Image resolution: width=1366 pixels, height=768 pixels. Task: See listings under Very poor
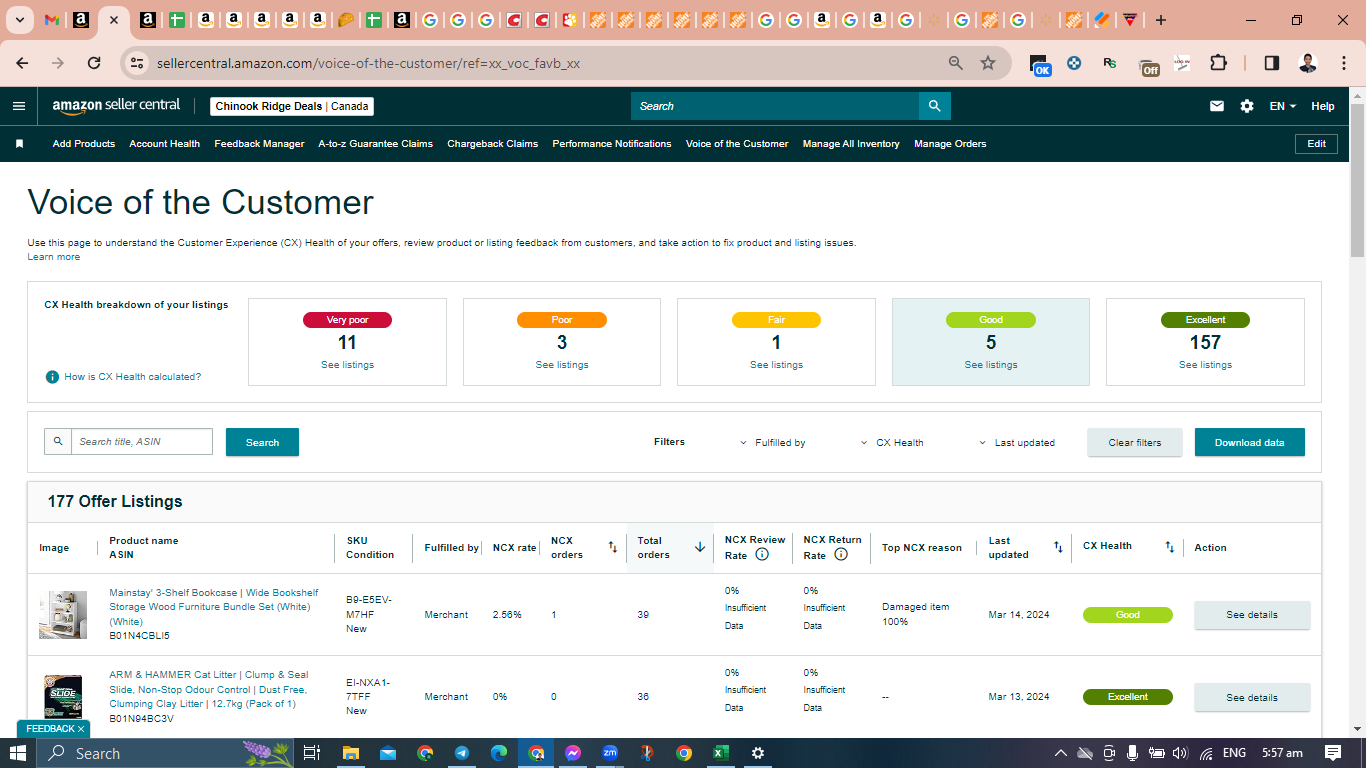tap(347, 365)
